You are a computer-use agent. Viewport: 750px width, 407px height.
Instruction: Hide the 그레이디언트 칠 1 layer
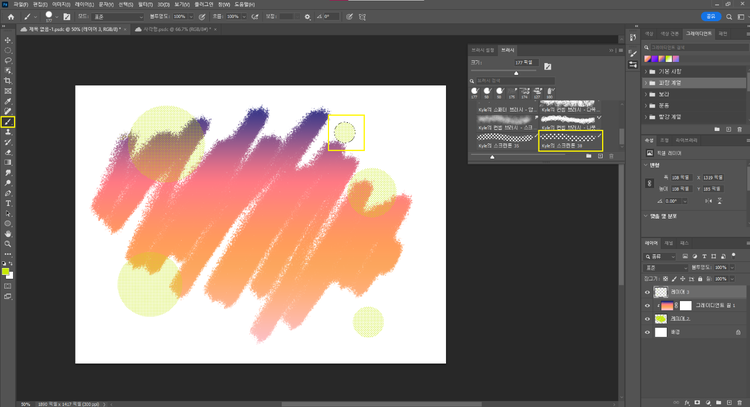point(647,305)
